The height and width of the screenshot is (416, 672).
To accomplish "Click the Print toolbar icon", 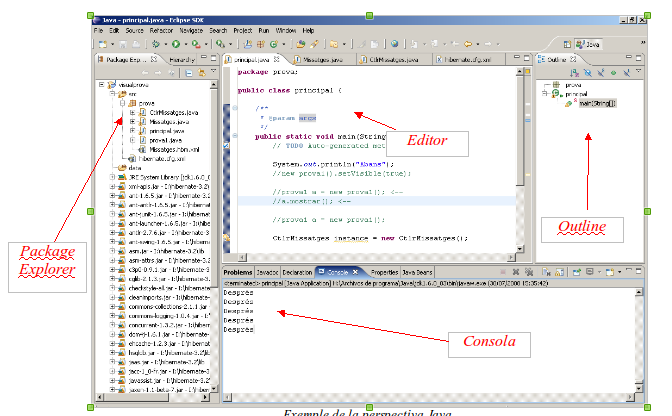I will (x=136, y=44).
